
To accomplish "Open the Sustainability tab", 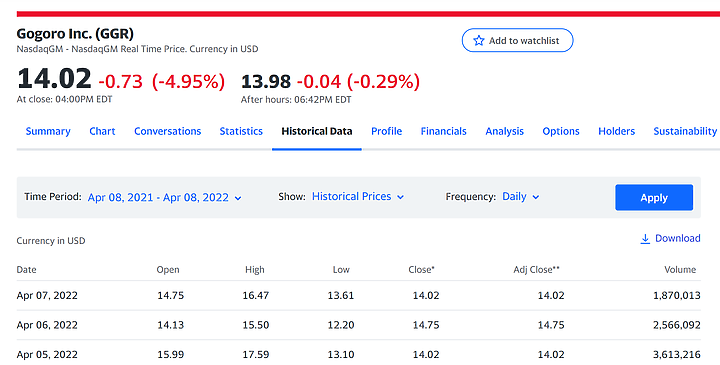I will (x=685, y=131).
